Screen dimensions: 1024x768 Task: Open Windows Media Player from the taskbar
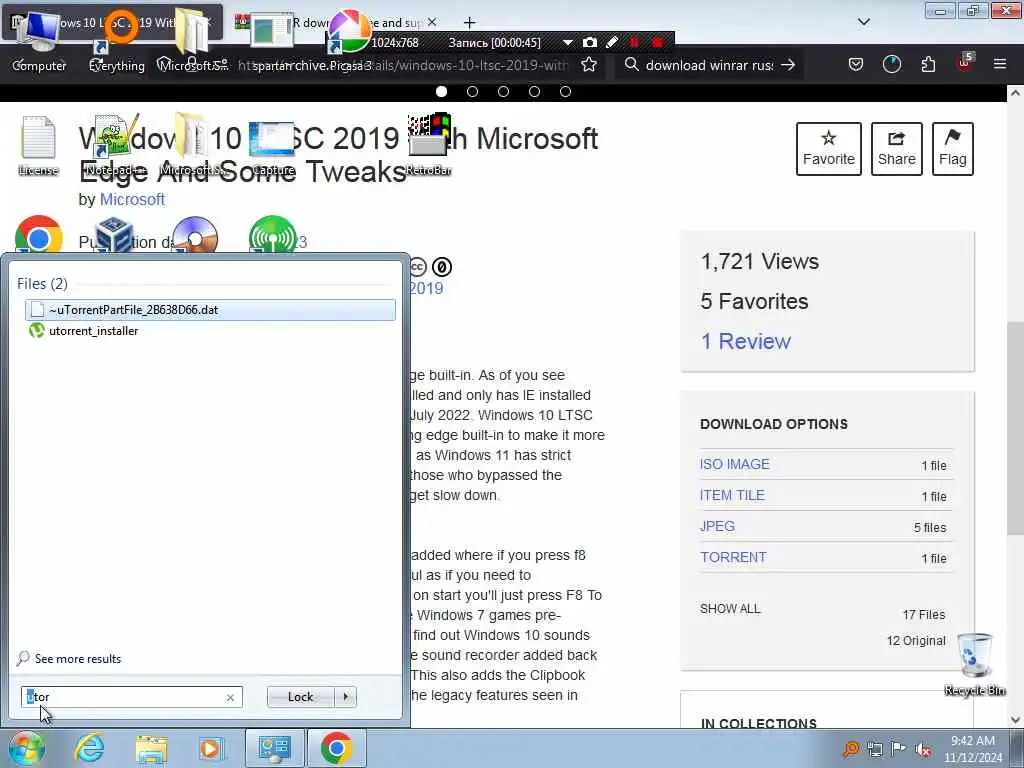pyautogui.click(x=210, y=748)
